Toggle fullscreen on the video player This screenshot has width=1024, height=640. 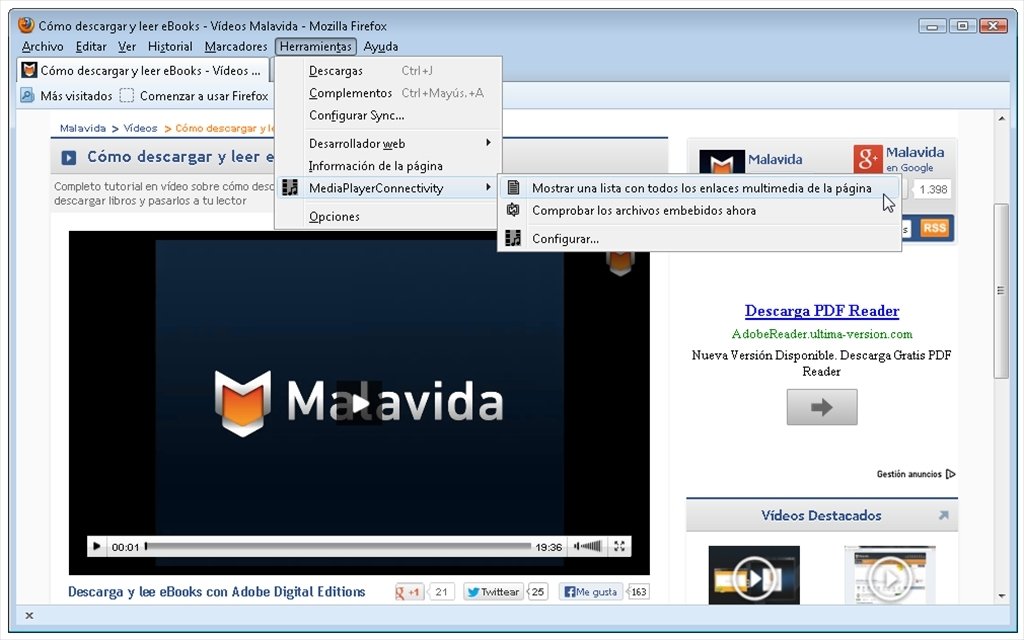[619, 546]
